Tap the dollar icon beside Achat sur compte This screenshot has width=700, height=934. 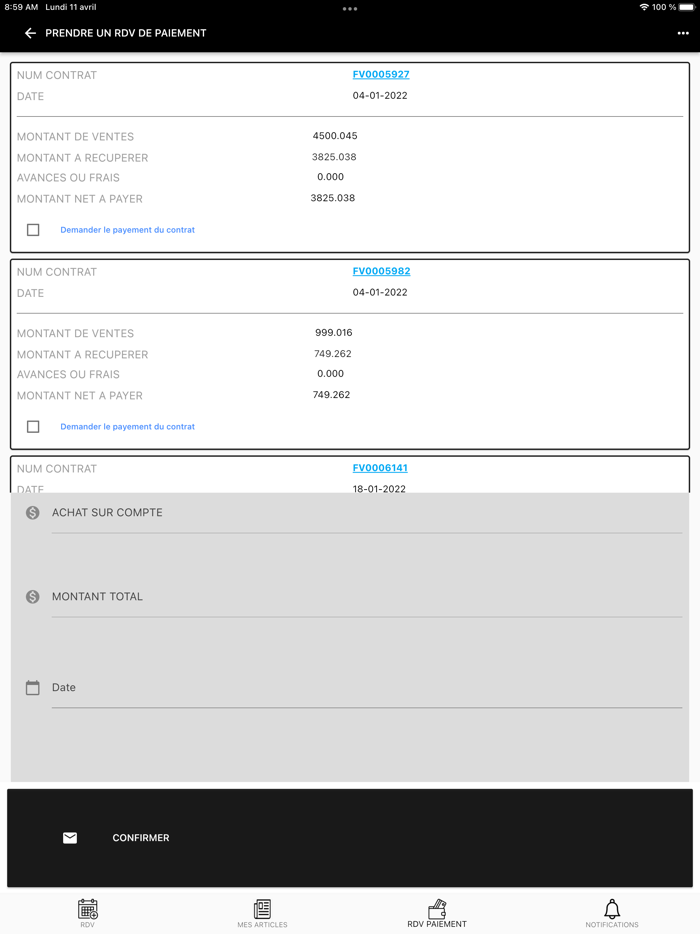pos(33,513)
